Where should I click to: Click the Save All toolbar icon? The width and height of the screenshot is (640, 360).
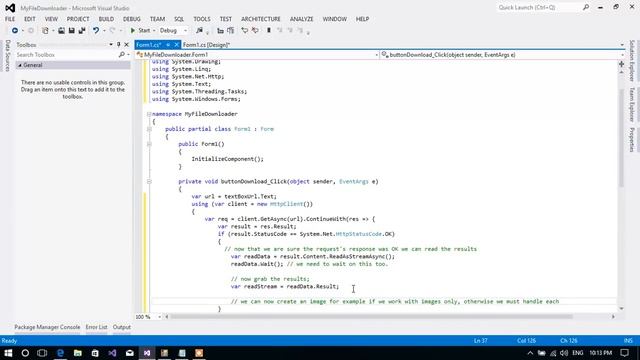pyautogui.click(x=82, y=31)
